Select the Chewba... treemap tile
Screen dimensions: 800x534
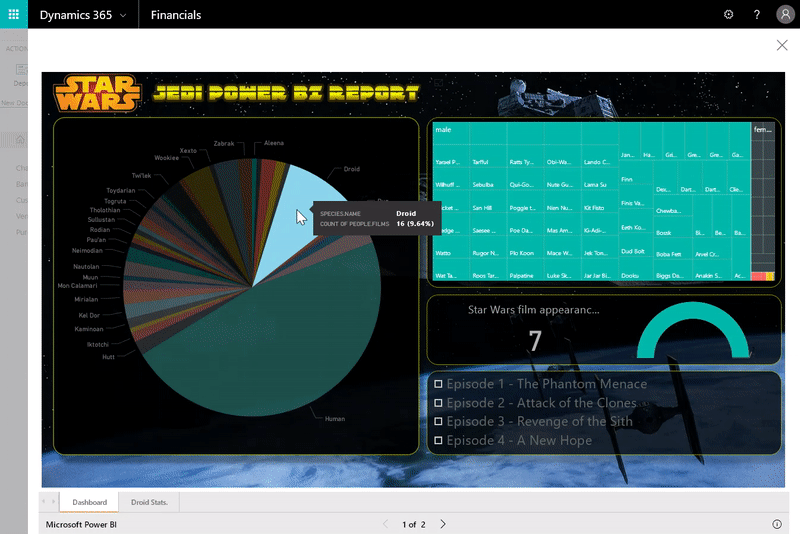click(x=672, y=205)
